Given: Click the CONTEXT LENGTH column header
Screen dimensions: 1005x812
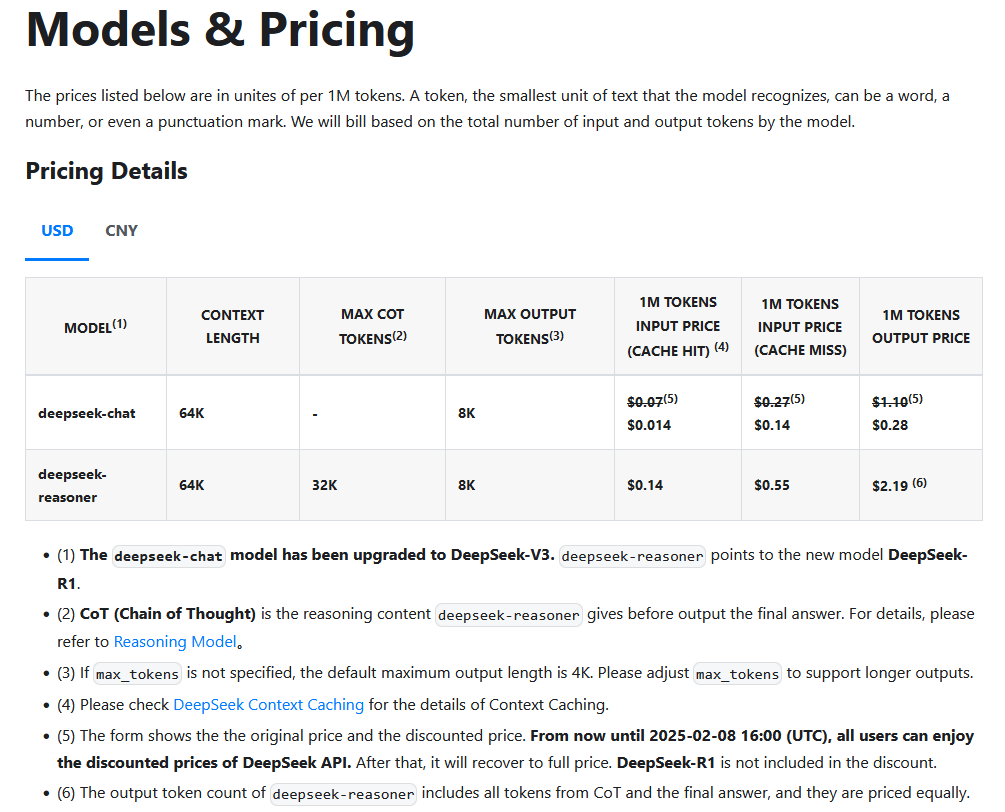Looking at the screenshot, I should pyautogui.click(x=233, y=326).
